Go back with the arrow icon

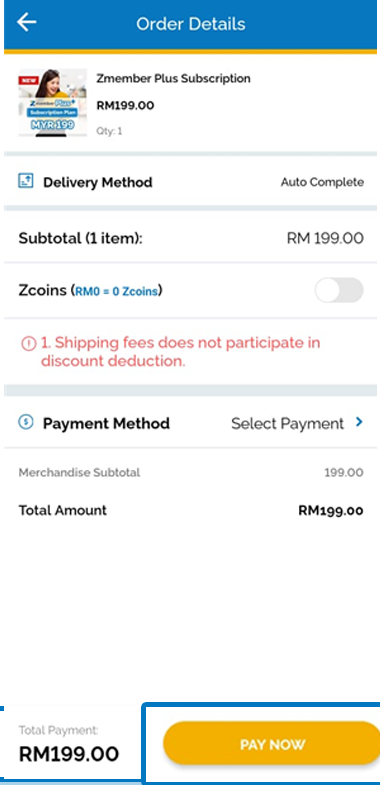pos(27,23)
